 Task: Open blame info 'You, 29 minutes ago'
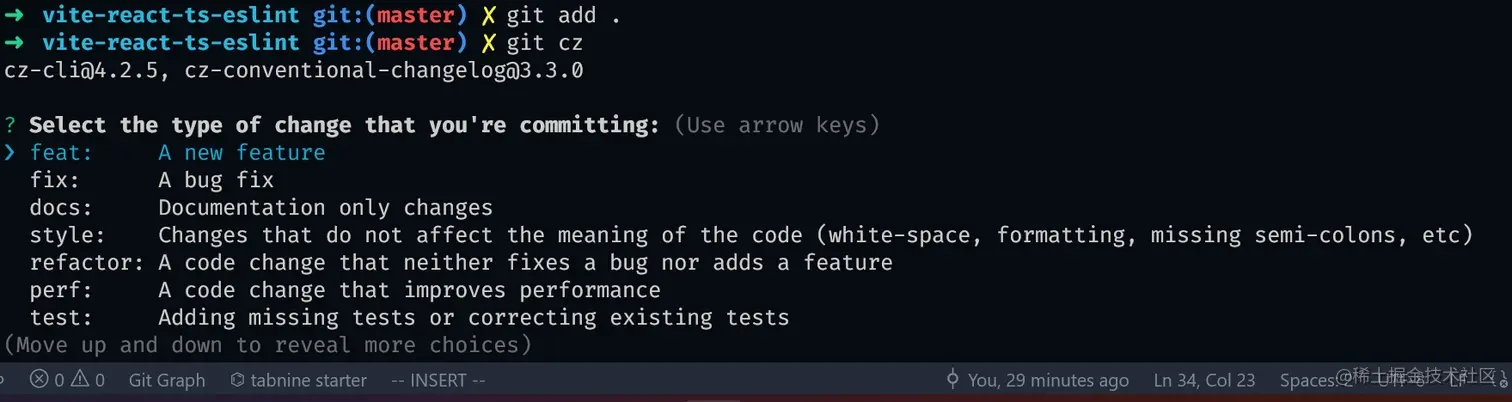click(1048, 380)
